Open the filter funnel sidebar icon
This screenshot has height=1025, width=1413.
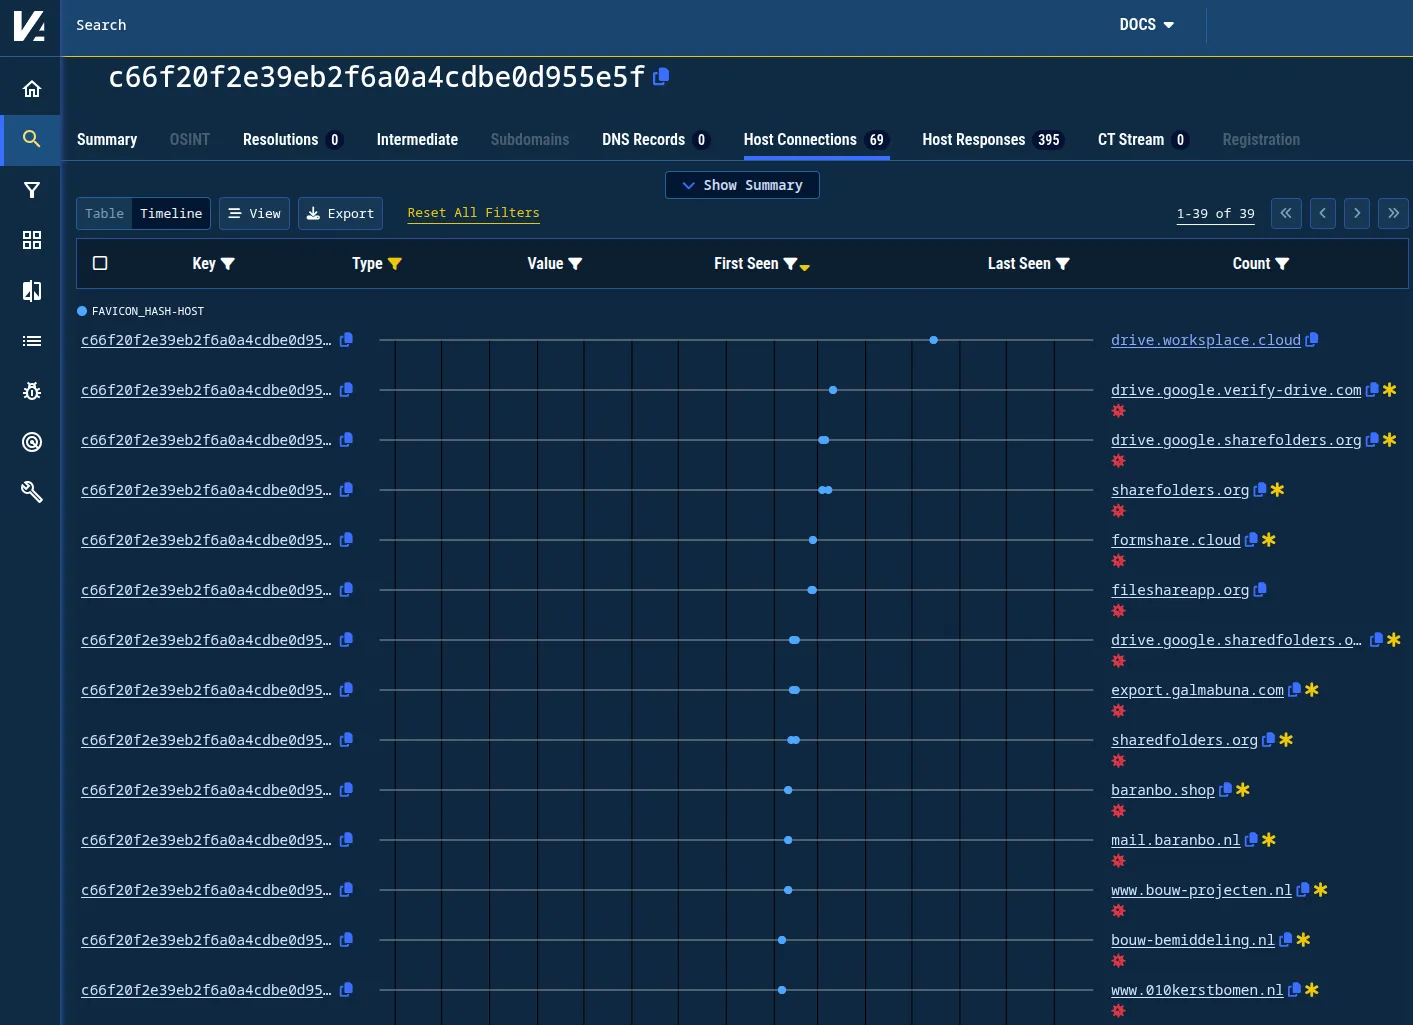click(x=32, y=190)
